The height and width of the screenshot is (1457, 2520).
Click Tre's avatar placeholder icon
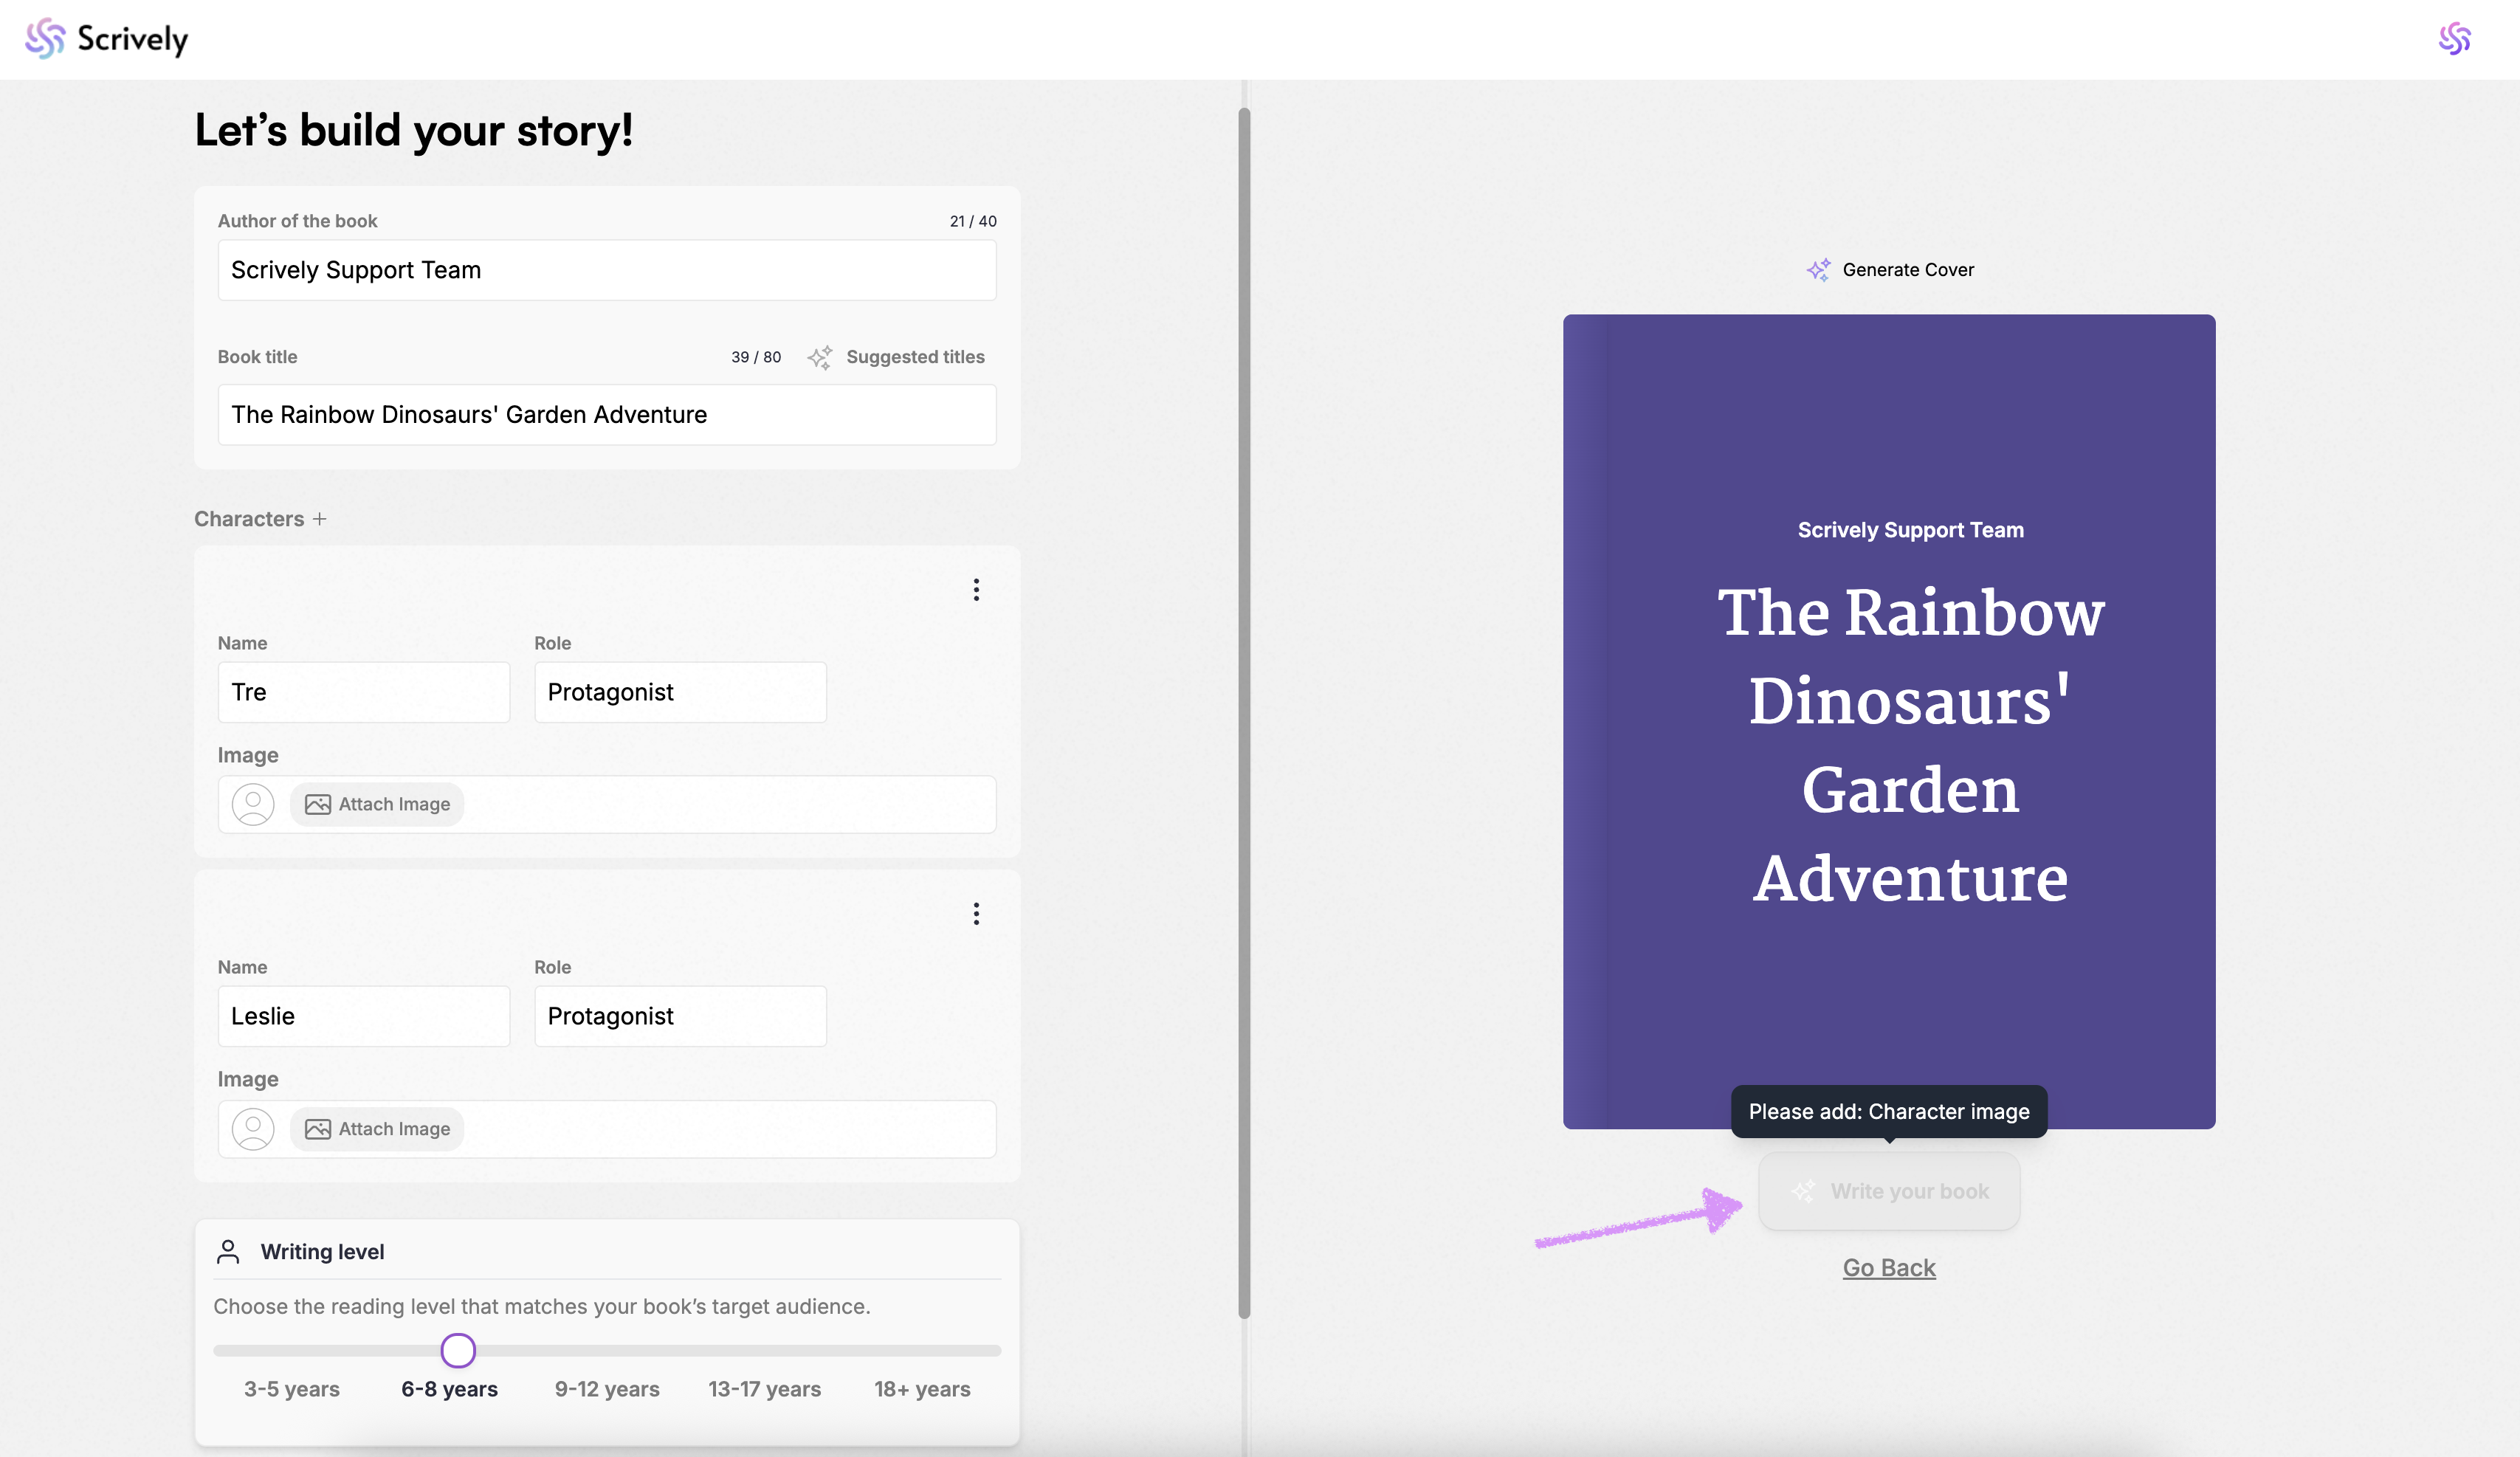[253, 804]
